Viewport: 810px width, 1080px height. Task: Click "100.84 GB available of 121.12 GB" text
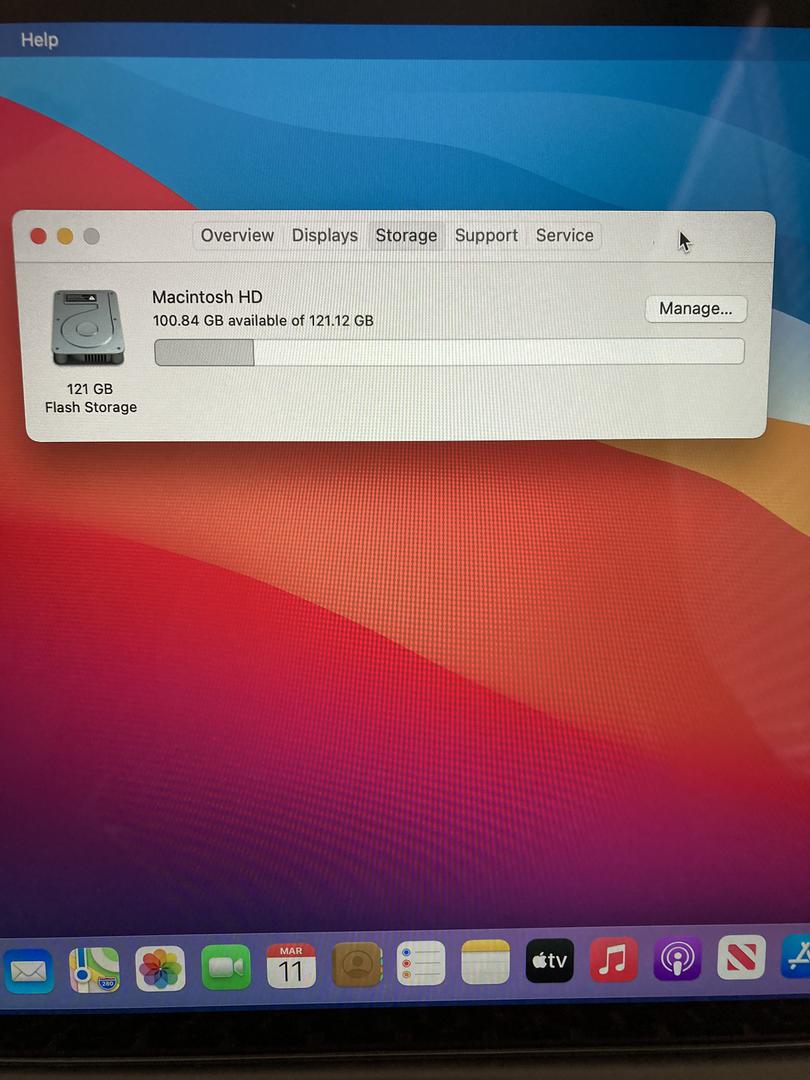[263, 320]
